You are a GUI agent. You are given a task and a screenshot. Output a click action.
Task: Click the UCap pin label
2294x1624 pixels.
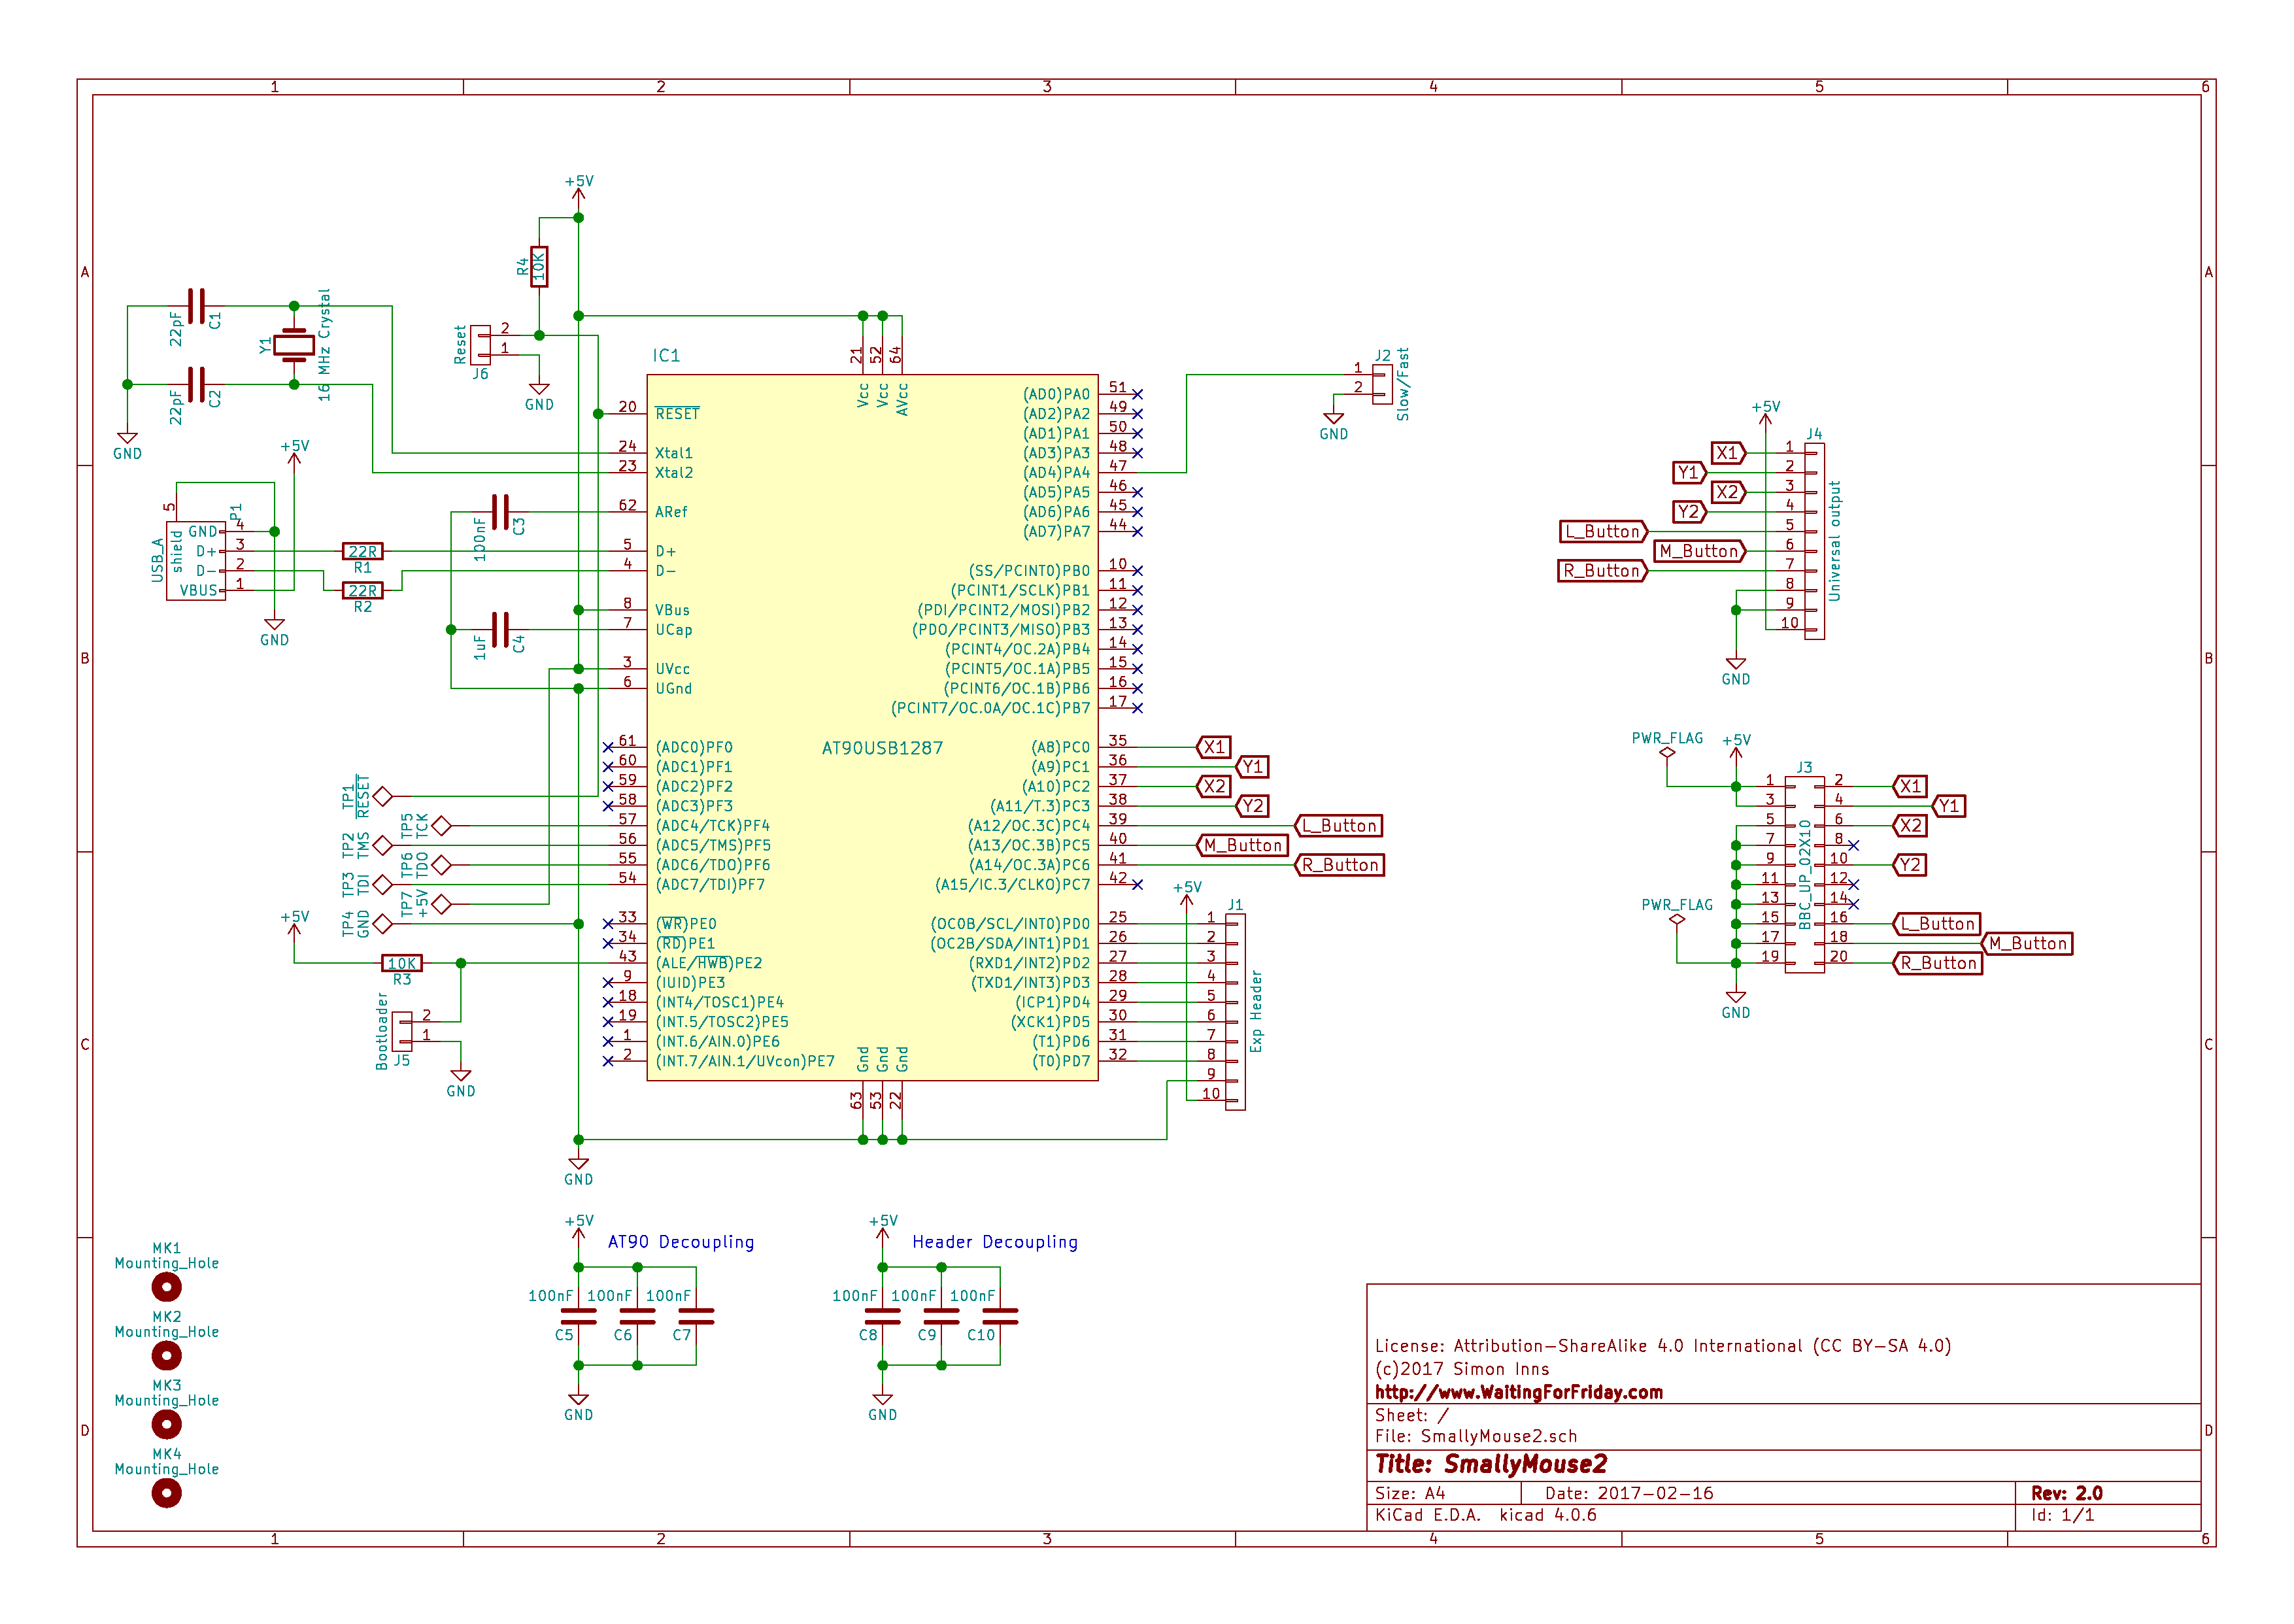pyautogui.click(x=674, y=630)
